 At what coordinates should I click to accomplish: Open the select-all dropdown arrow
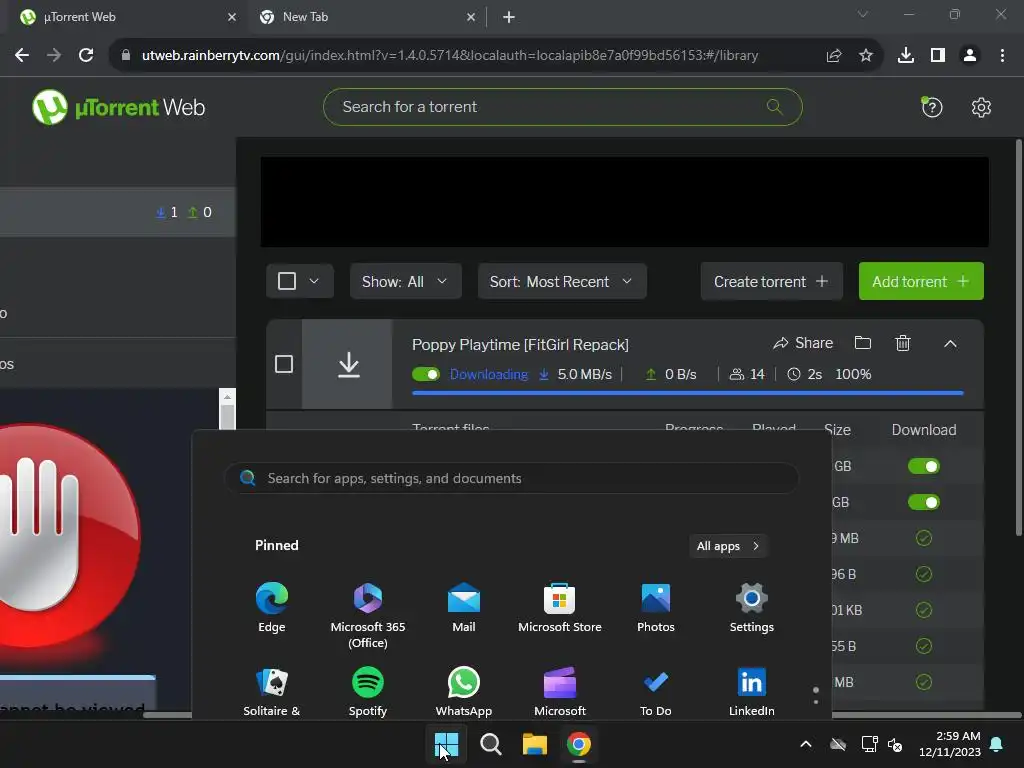[x=314, y=281]
